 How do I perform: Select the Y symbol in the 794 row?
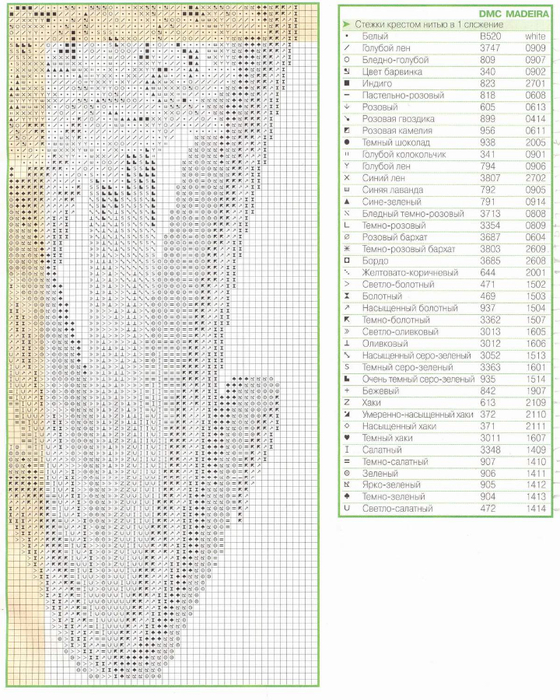point(347,166)
